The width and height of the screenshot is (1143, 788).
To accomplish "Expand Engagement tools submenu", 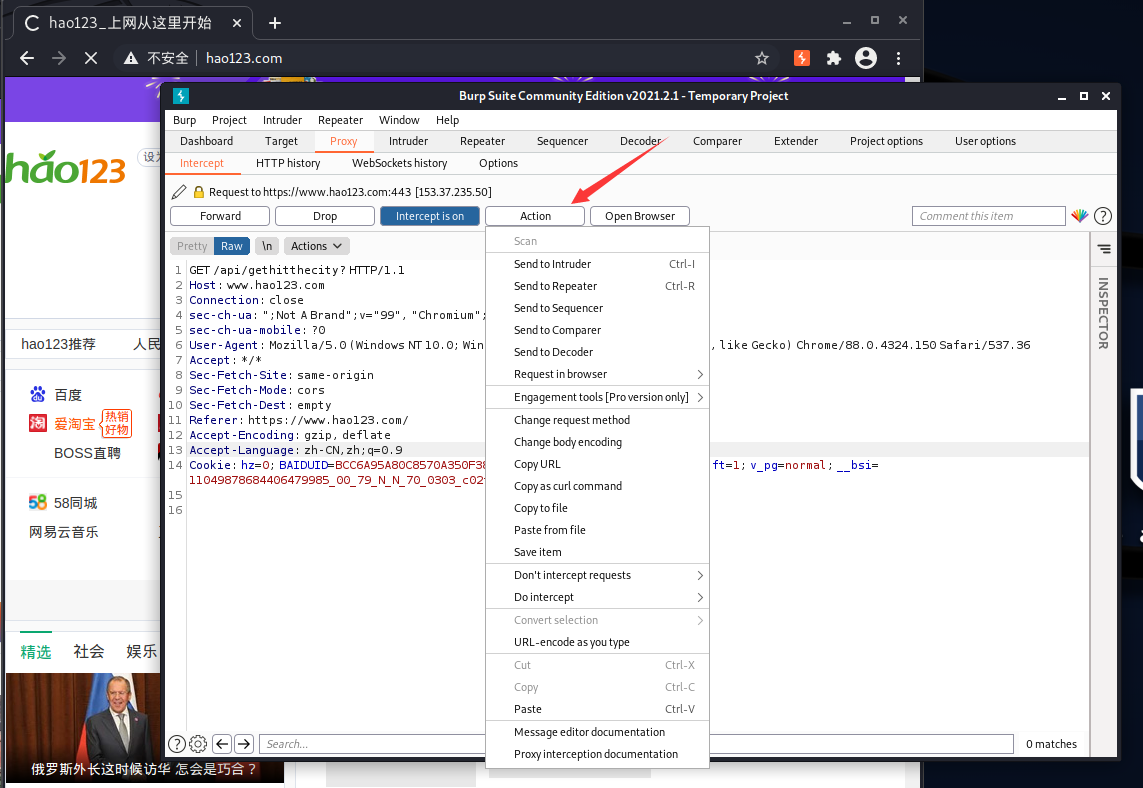I will 597,397.
